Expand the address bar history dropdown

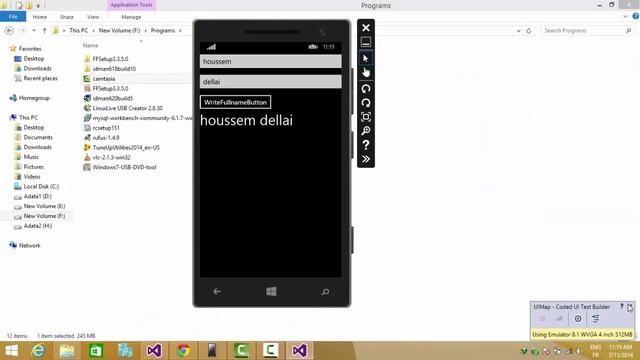pyautogui.click(x=518, y=31)
